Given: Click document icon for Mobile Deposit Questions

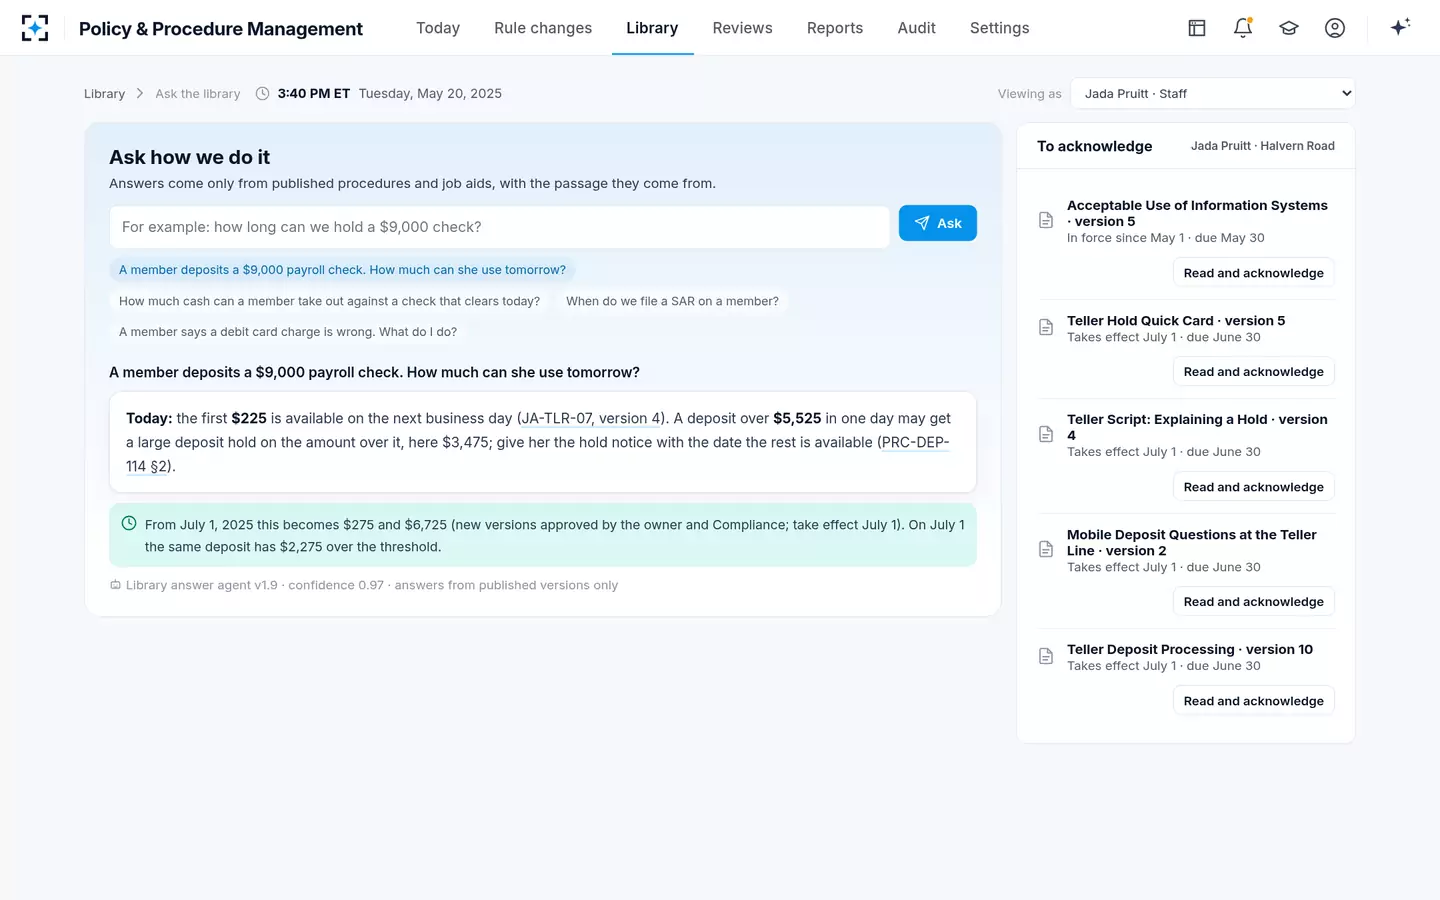Looking at the screenshot, I should (1046, 549).
